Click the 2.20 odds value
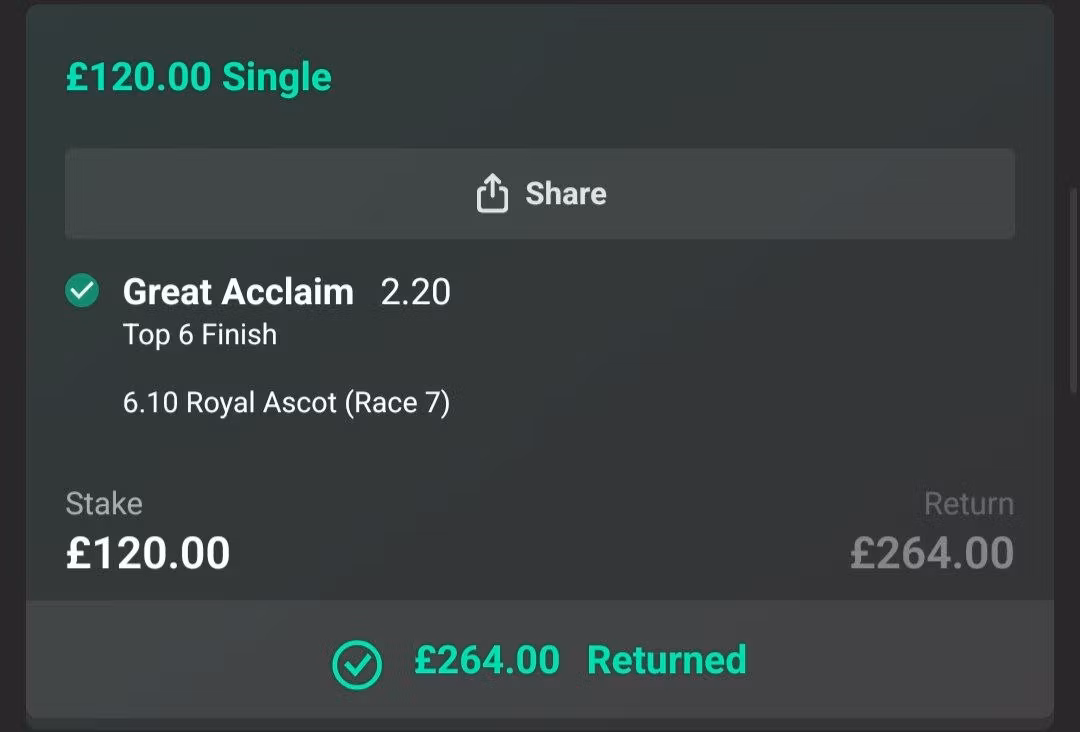Viewport: 1080px width, 732px height. (415, 292)
